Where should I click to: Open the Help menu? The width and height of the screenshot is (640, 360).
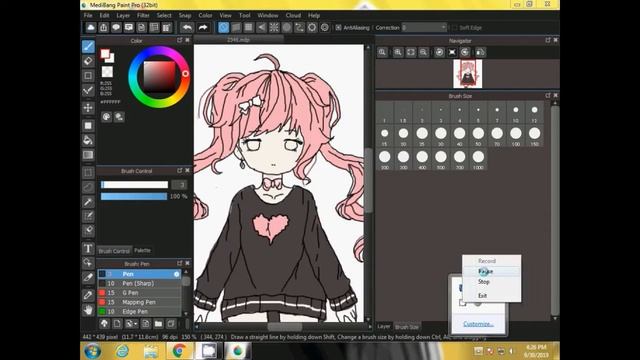click(x=314, y=16)
